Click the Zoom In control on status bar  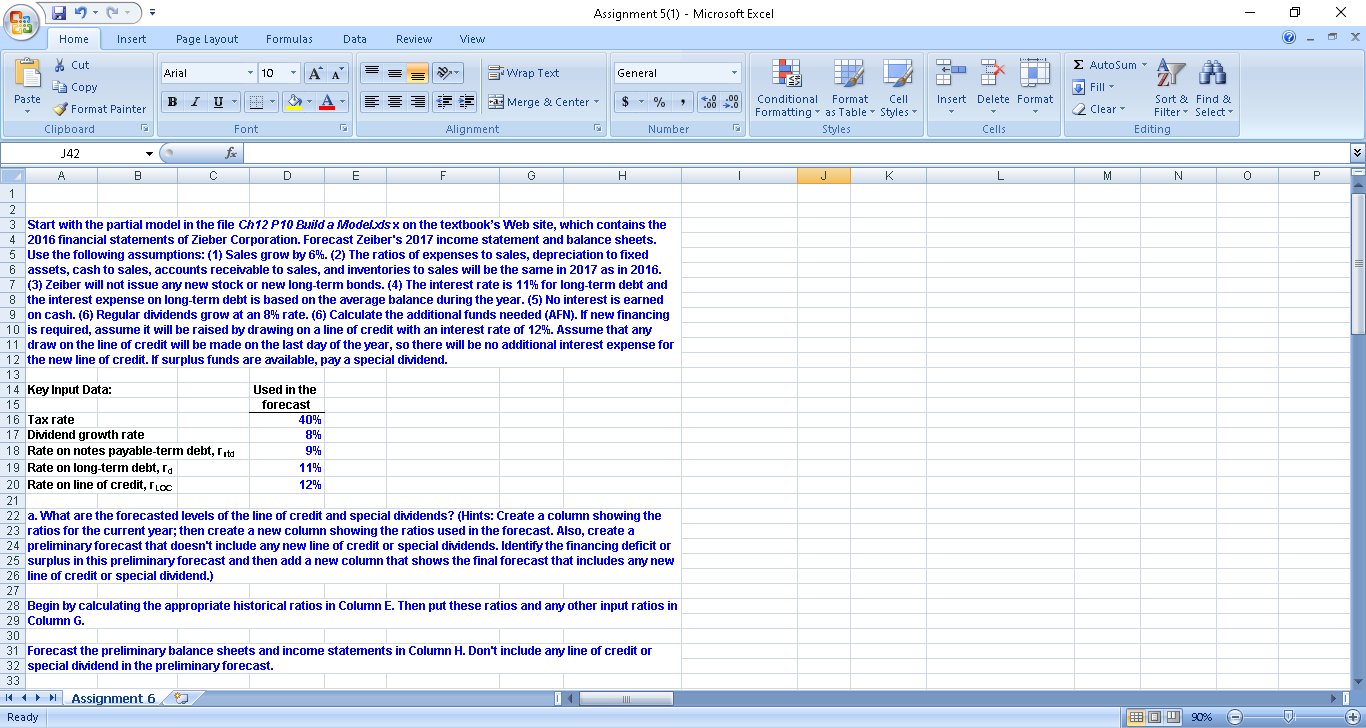point(1353,716)
